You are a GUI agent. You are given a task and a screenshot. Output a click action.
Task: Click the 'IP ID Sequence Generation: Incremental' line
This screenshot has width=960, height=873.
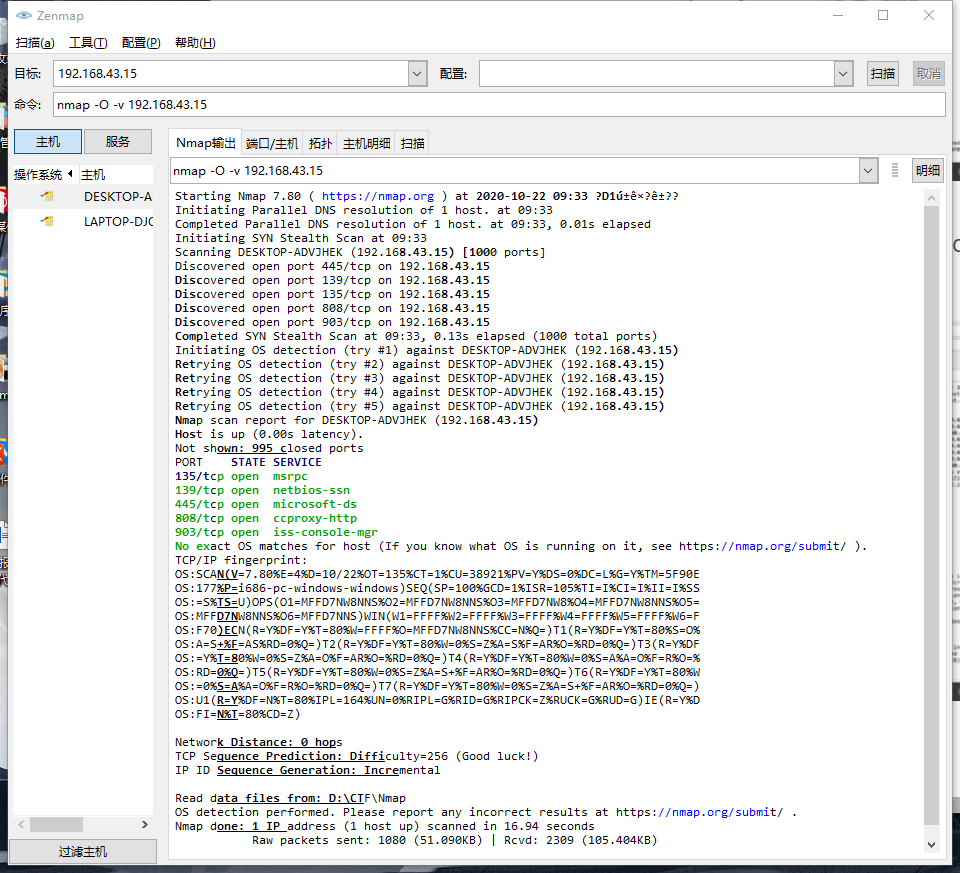click(307, 770)
